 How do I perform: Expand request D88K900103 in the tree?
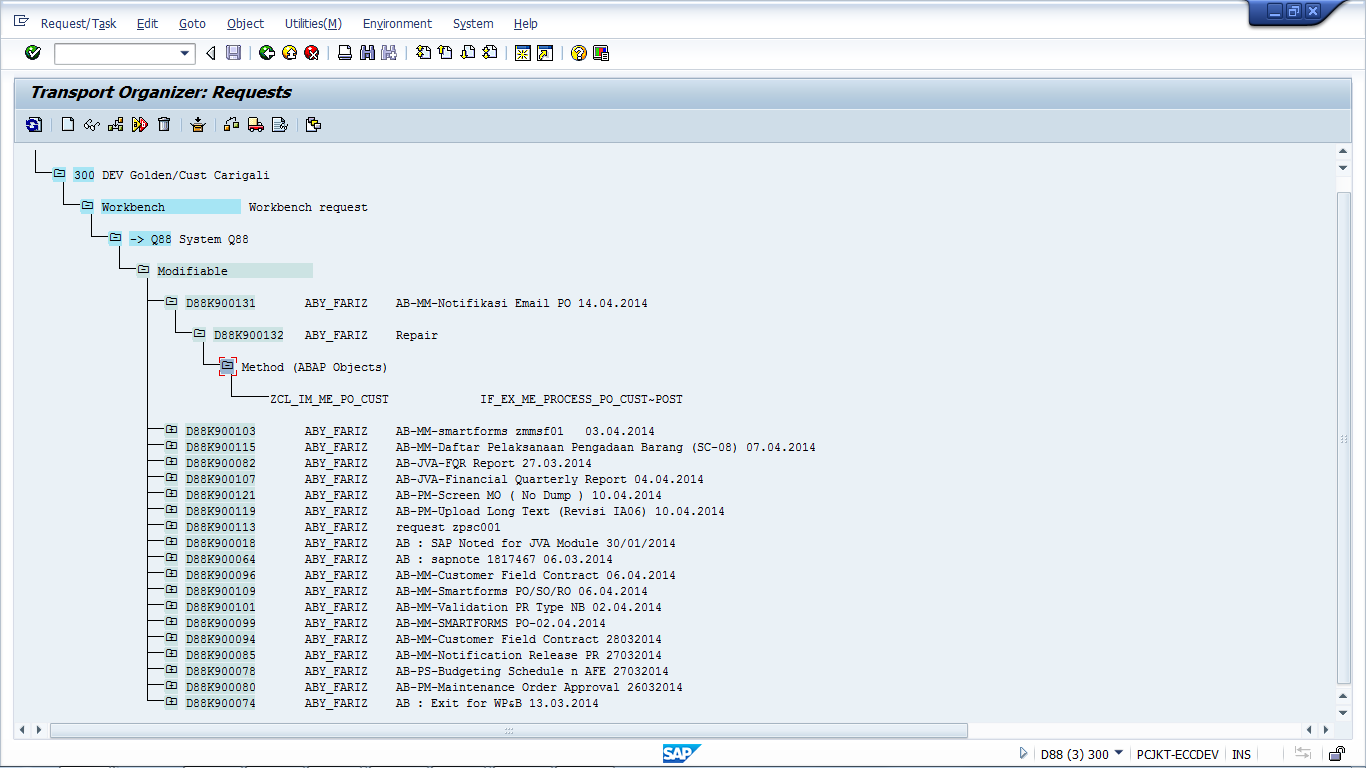tap(170, 430)
